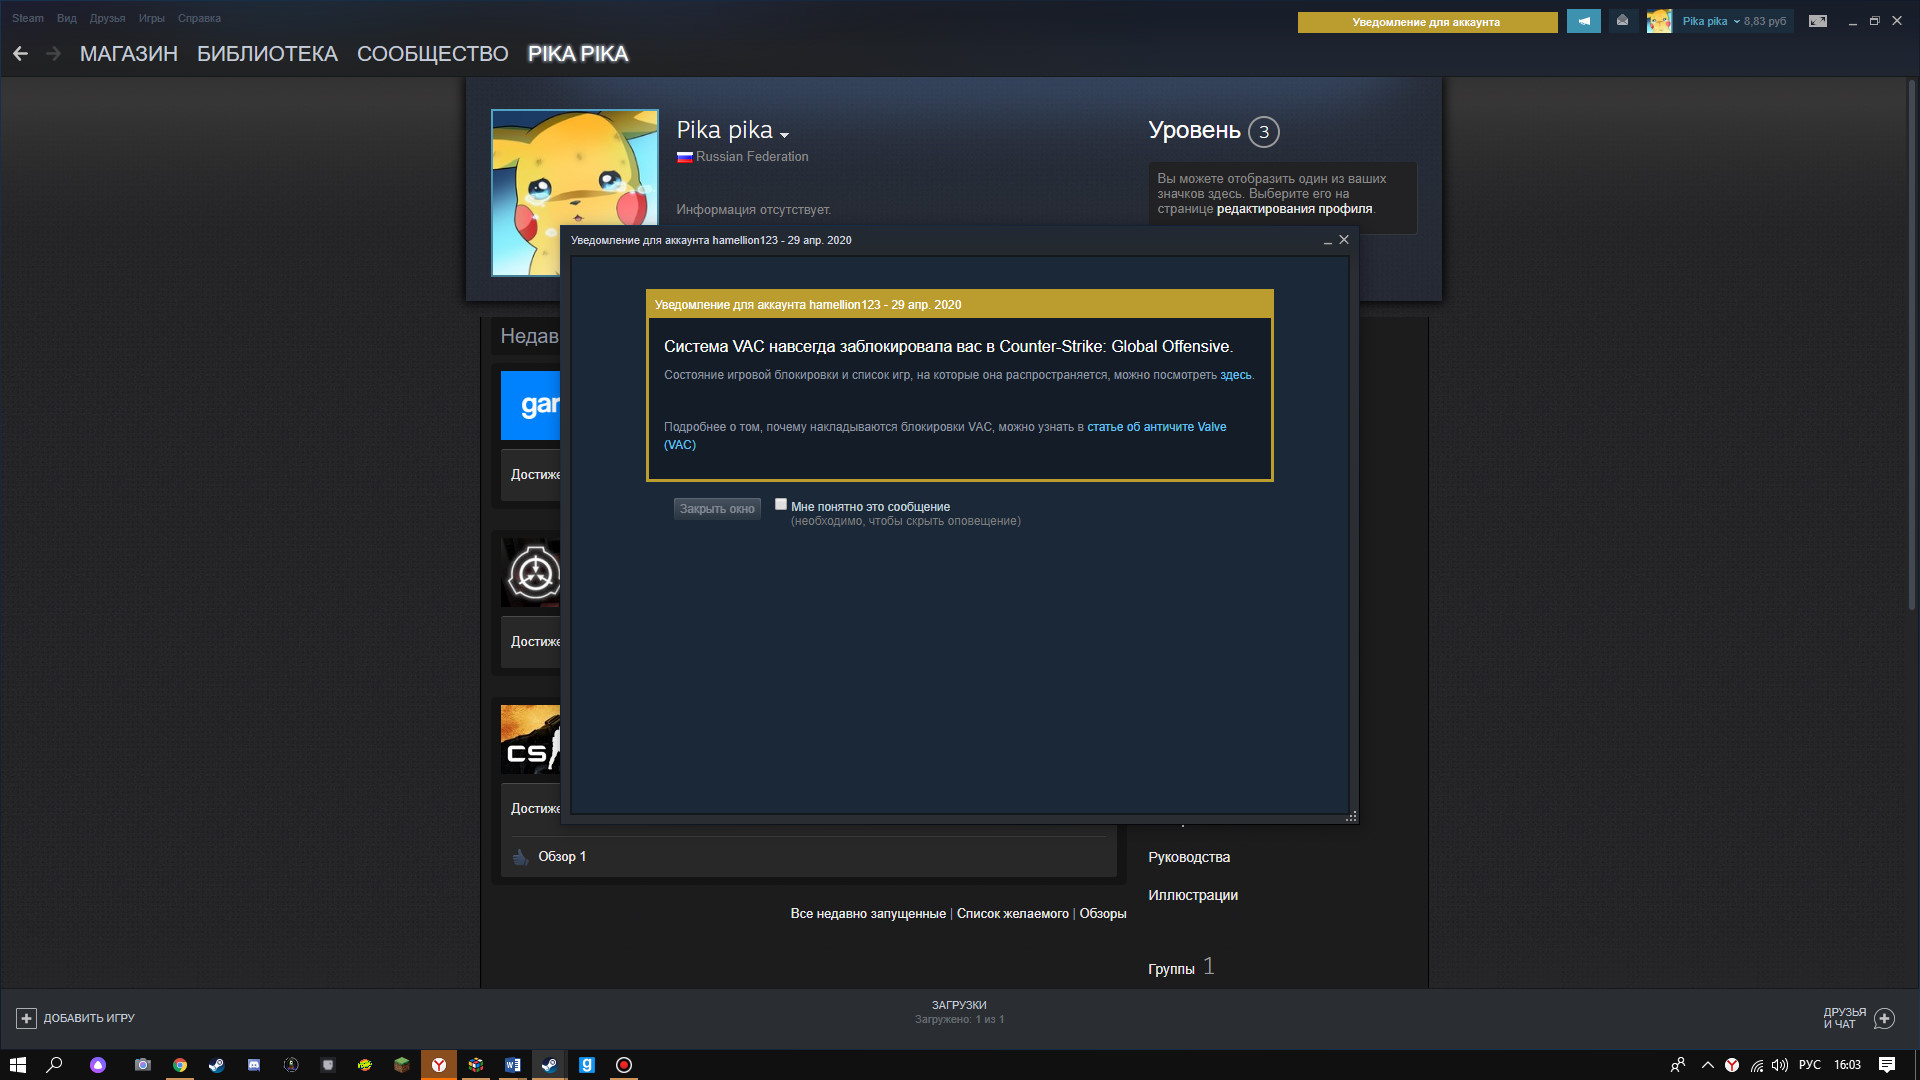Image resolution: width=1920 pixels, height=1080 pixels.
Task: Go to the СООБЩЕСТВО tab
Action: [x=433, y=54]
